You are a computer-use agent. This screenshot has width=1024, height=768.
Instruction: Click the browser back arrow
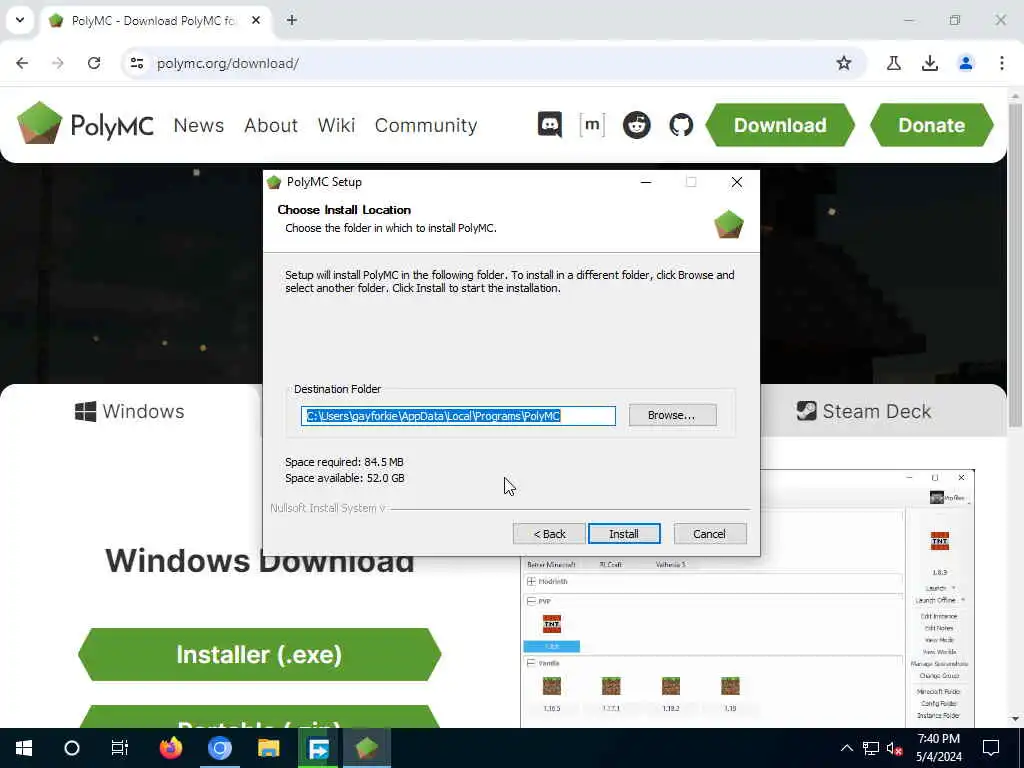[x=22, y=63]
